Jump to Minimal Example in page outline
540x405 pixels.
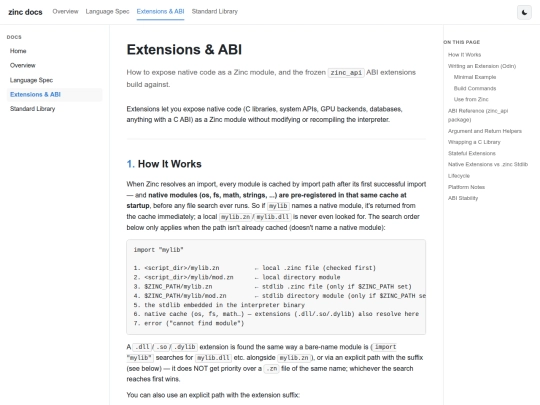pyautogui.click(x=475, y=77)
